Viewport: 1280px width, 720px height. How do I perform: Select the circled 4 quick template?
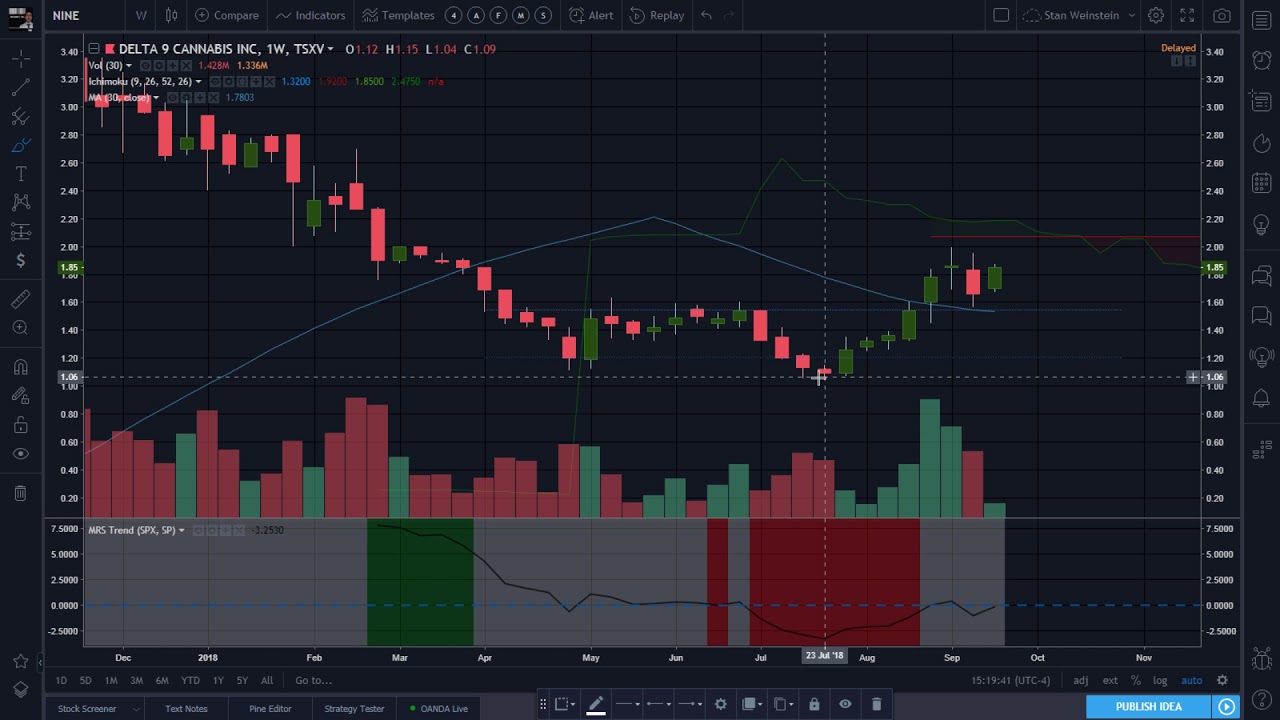(x=454, y=15)
